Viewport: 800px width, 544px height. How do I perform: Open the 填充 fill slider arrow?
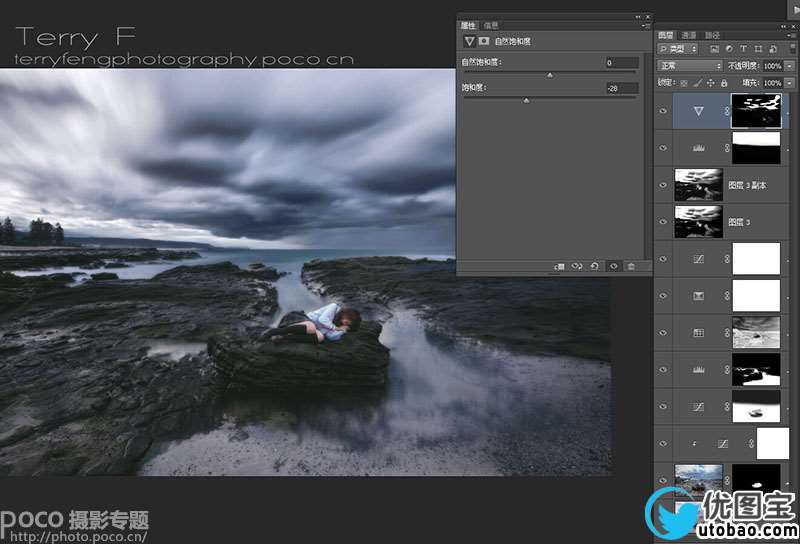click(790, 83)
